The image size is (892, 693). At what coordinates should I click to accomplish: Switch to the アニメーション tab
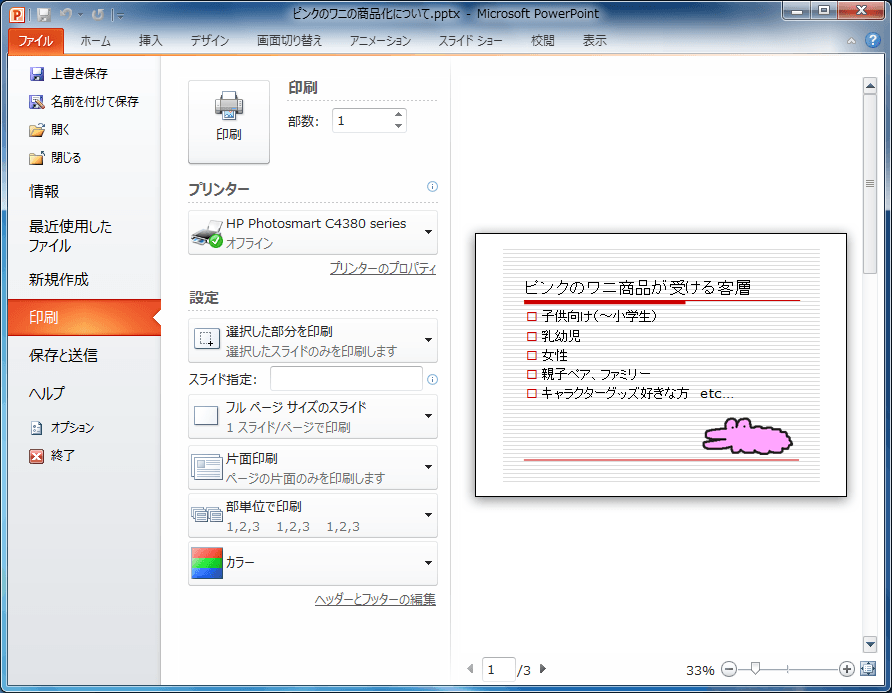pos(380,41)
